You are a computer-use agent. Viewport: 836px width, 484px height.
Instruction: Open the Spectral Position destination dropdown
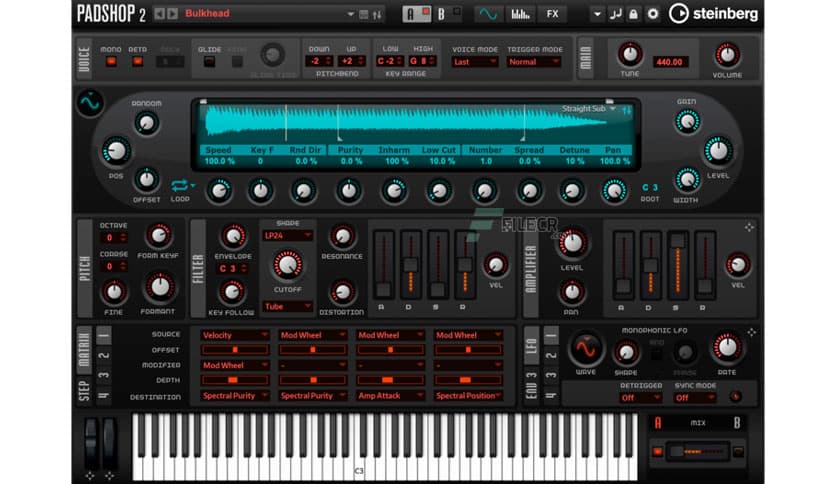click(468, 396)
